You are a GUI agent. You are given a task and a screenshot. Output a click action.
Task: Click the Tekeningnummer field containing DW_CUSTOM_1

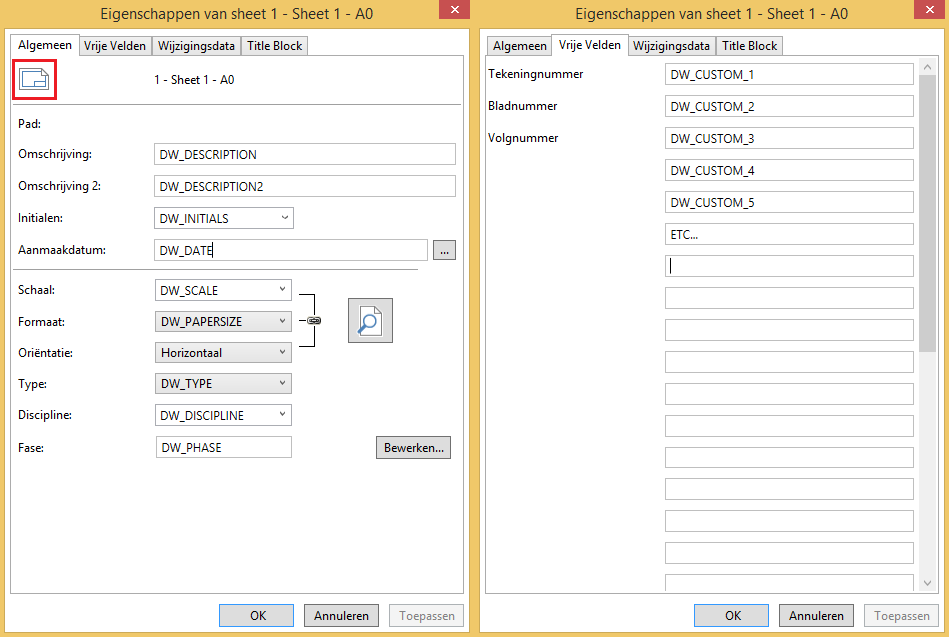(x=789, y=75)
